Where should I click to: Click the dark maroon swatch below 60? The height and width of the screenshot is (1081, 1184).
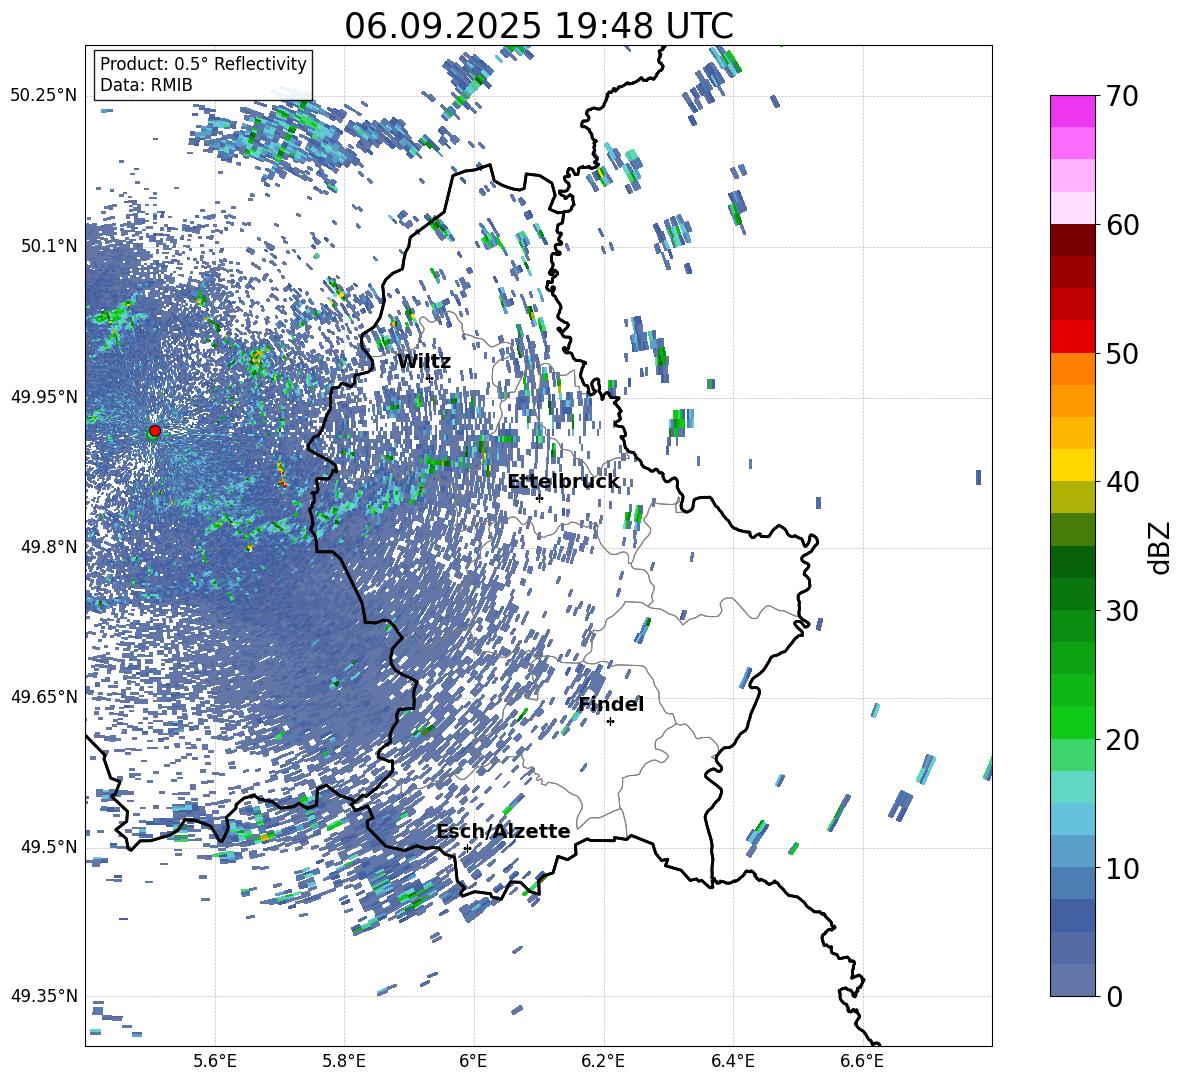(x=1073, y=240)
